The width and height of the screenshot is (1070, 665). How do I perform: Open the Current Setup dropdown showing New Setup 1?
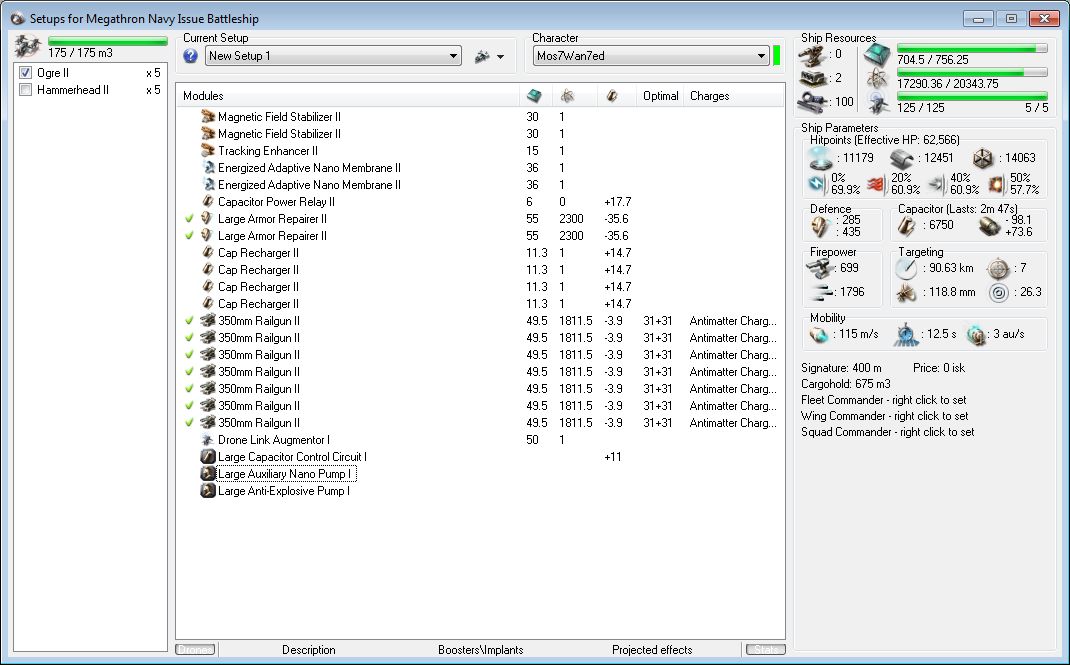click(333, 56)
